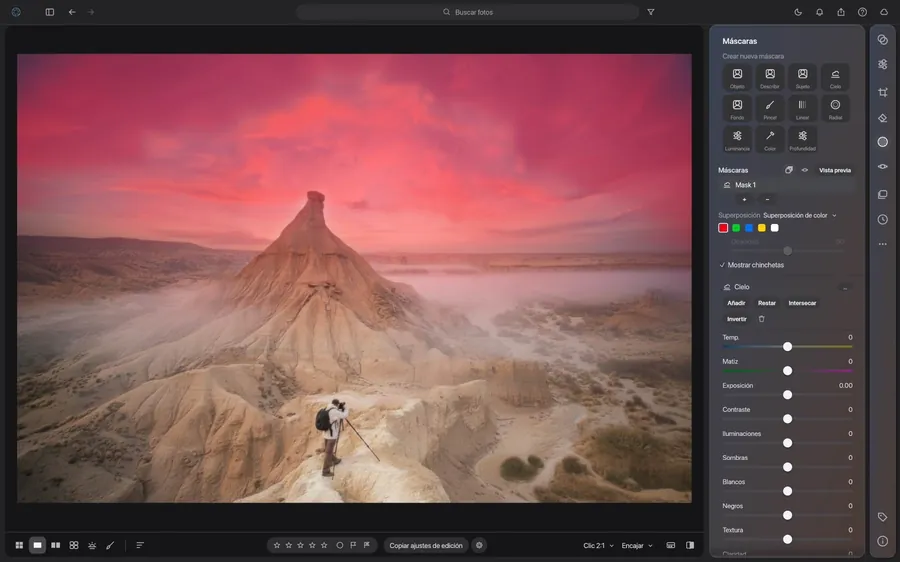Click Restar to subtract from mask
The image size is (900, 562).
click(x=767, y=303)
